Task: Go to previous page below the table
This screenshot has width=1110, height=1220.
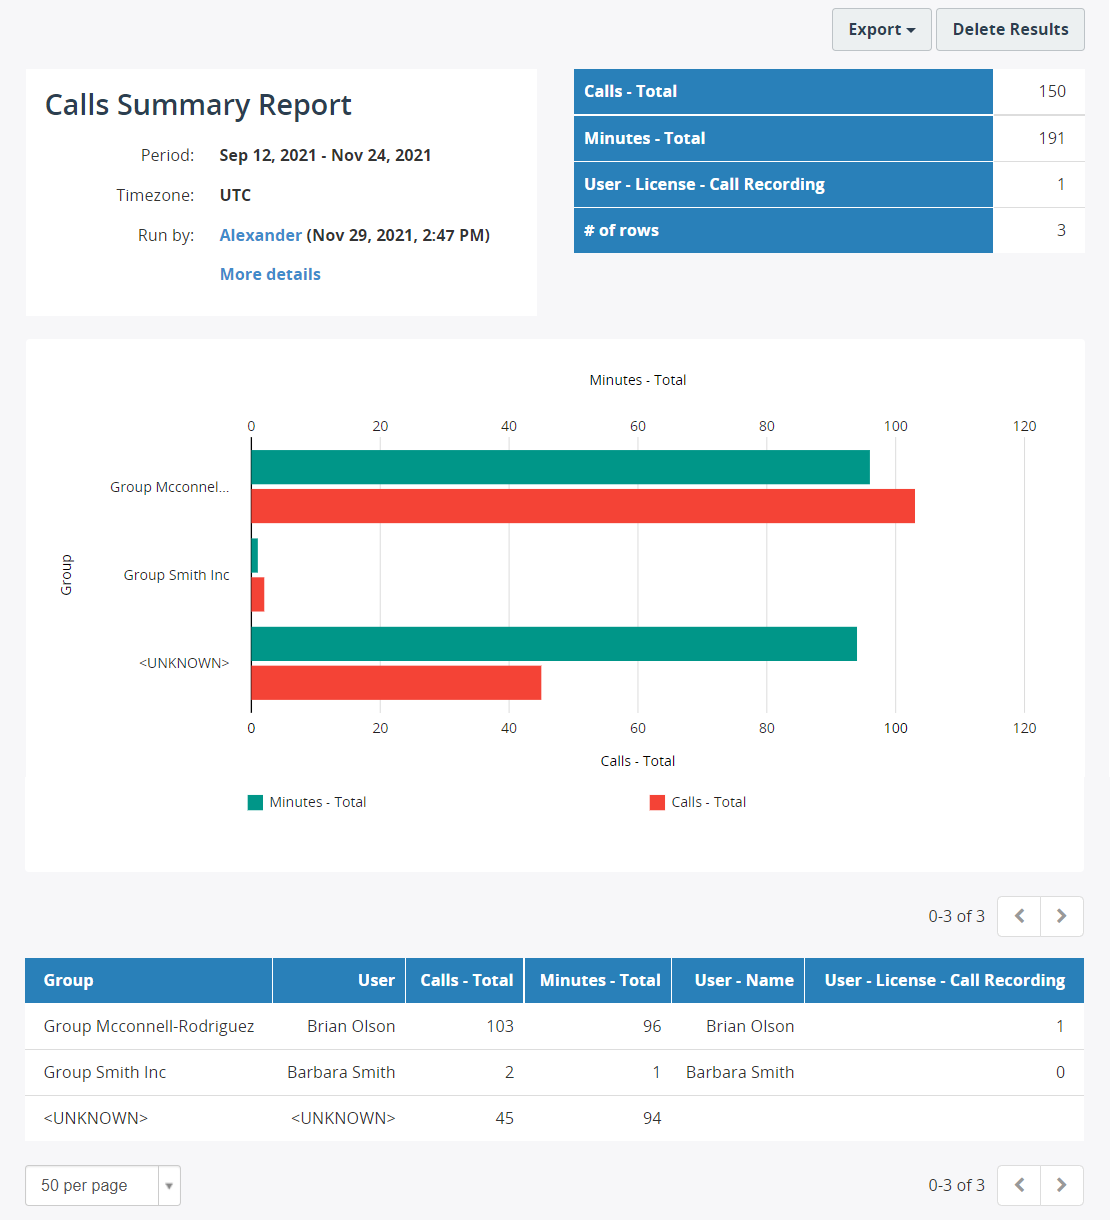Action: pyautogui.click(x=1019, y=1185)
